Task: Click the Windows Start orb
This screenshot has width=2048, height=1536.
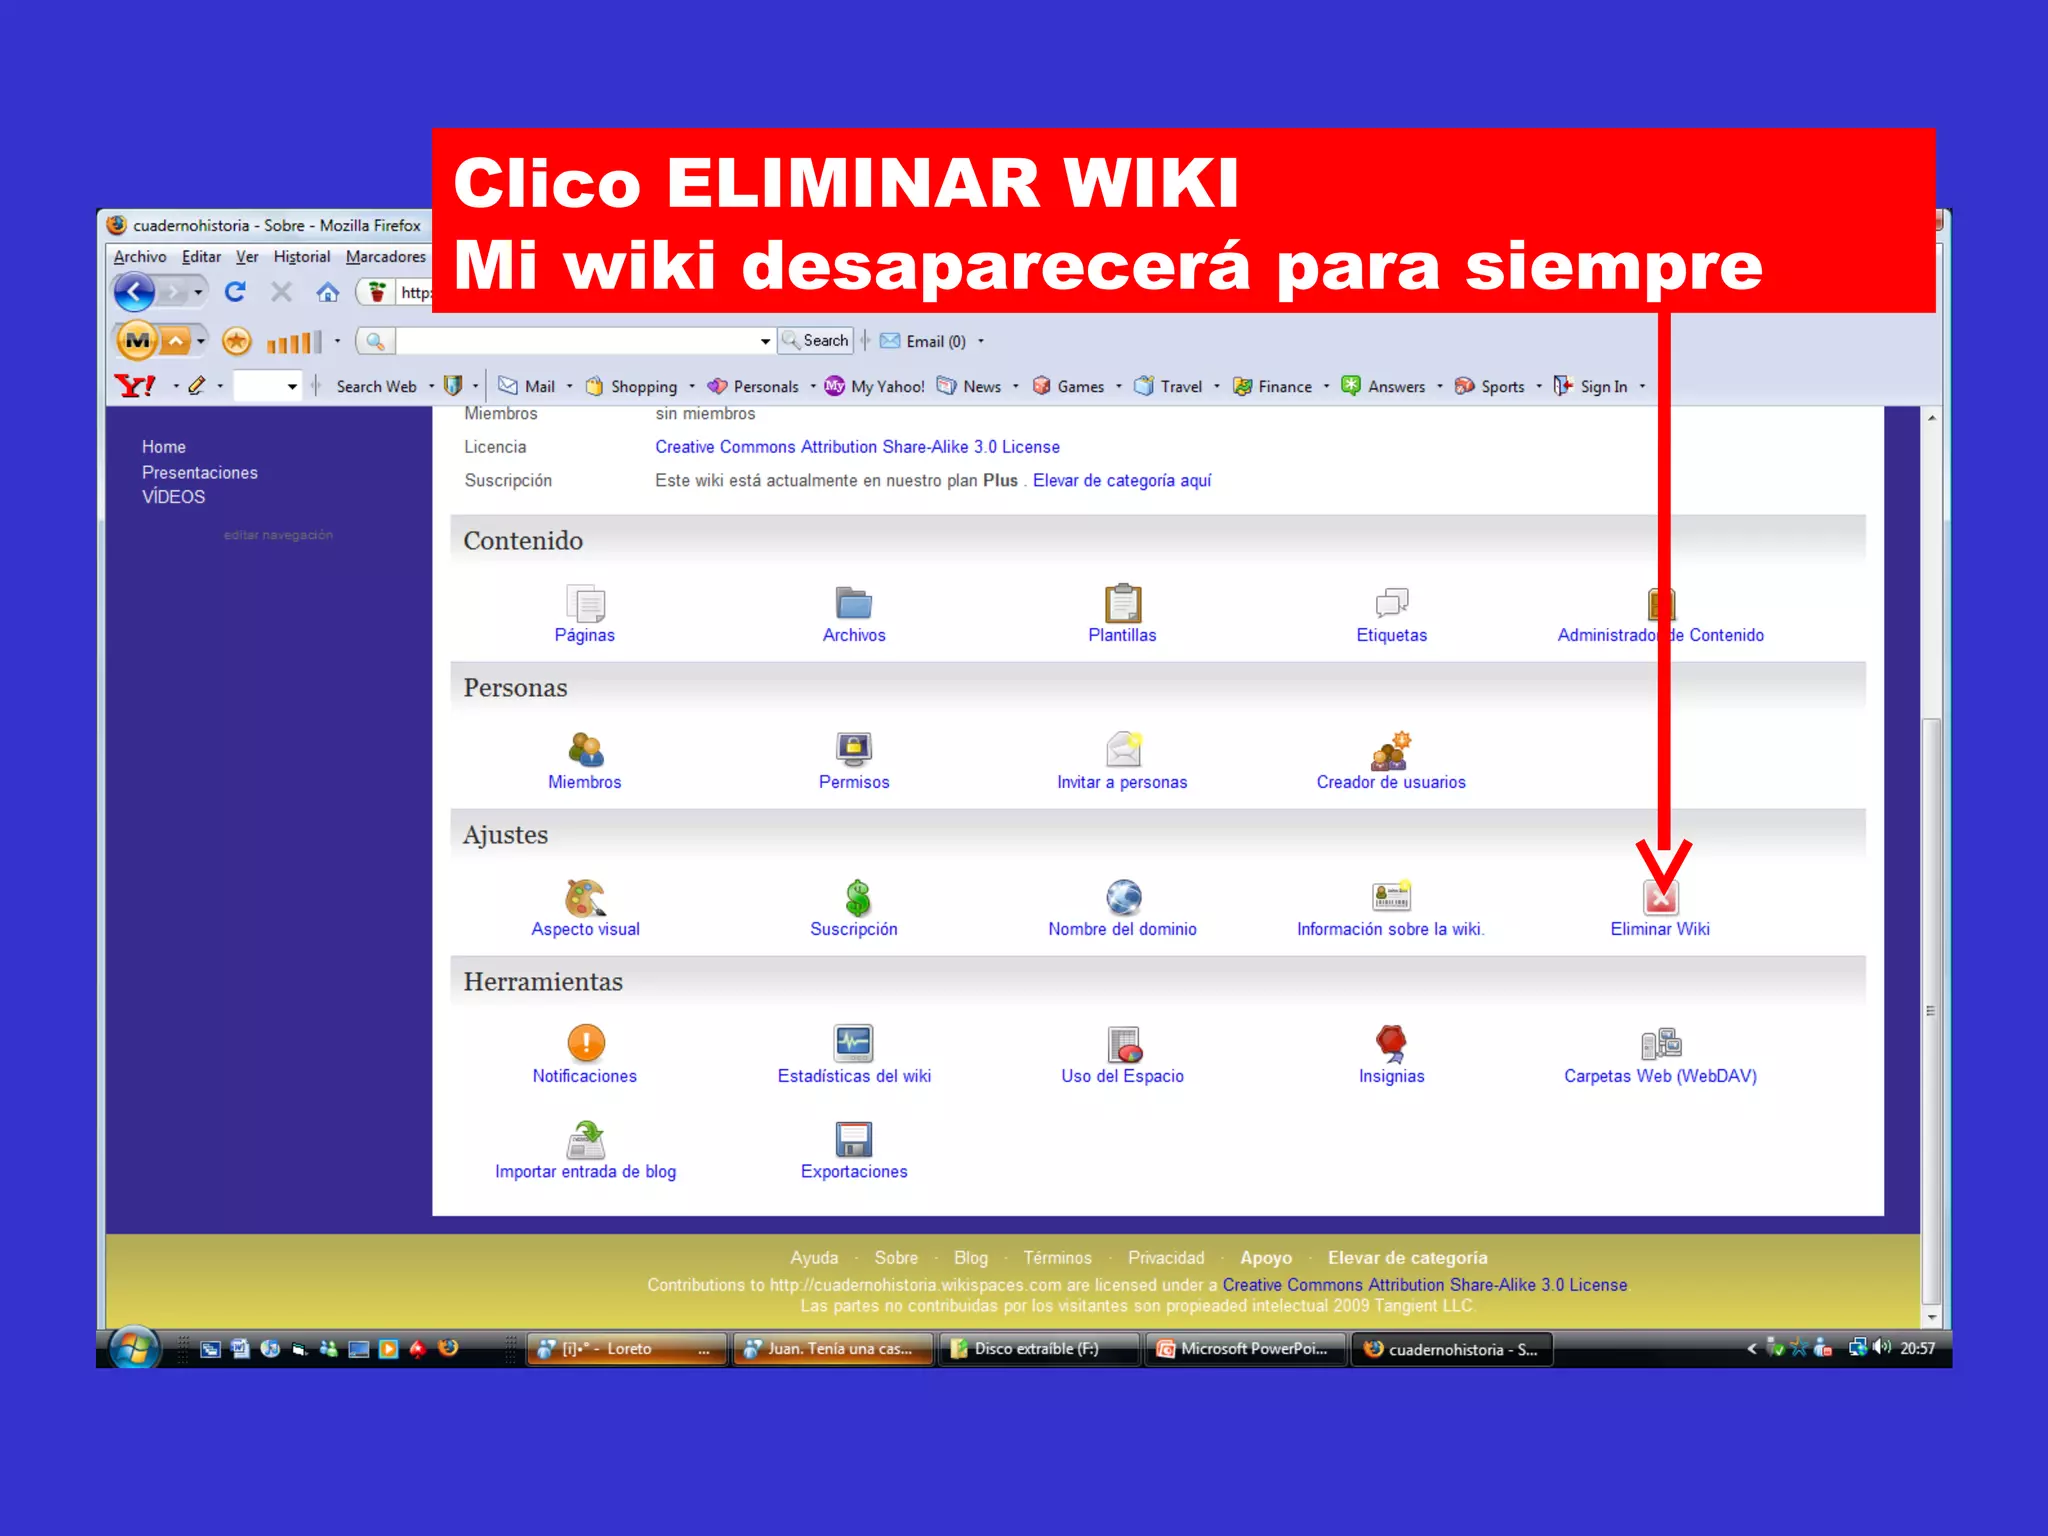Action: [135, 1348]
